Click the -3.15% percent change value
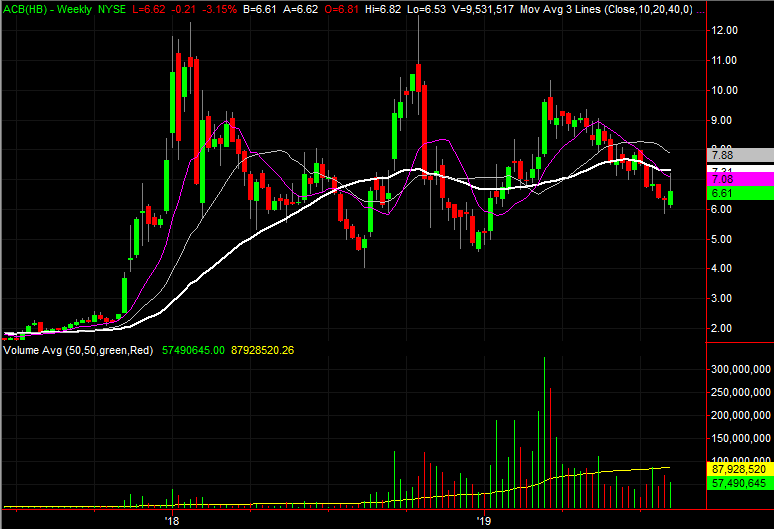The height and width of the screenshot is (529, 774). pos(219,9)
